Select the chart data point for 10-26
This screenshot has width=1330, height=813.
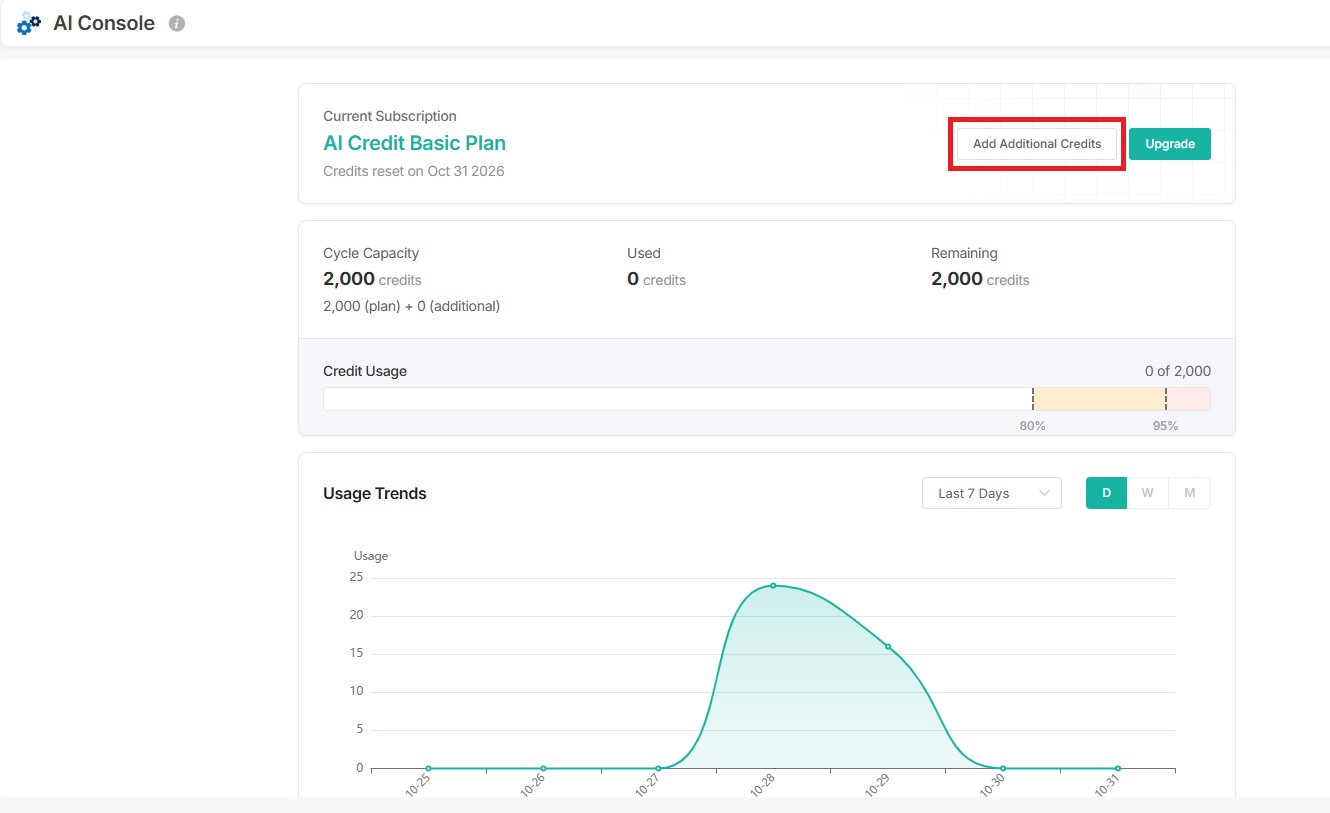[543, 768]
